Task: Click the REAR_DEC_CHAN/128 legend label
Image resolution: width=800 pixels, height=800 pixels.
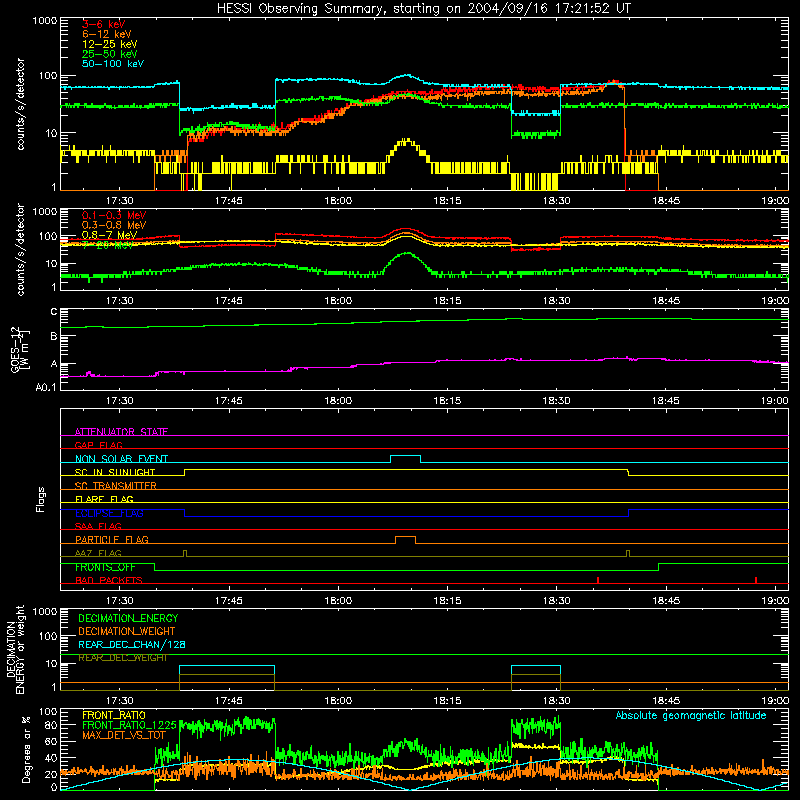Action: [132, 644]
